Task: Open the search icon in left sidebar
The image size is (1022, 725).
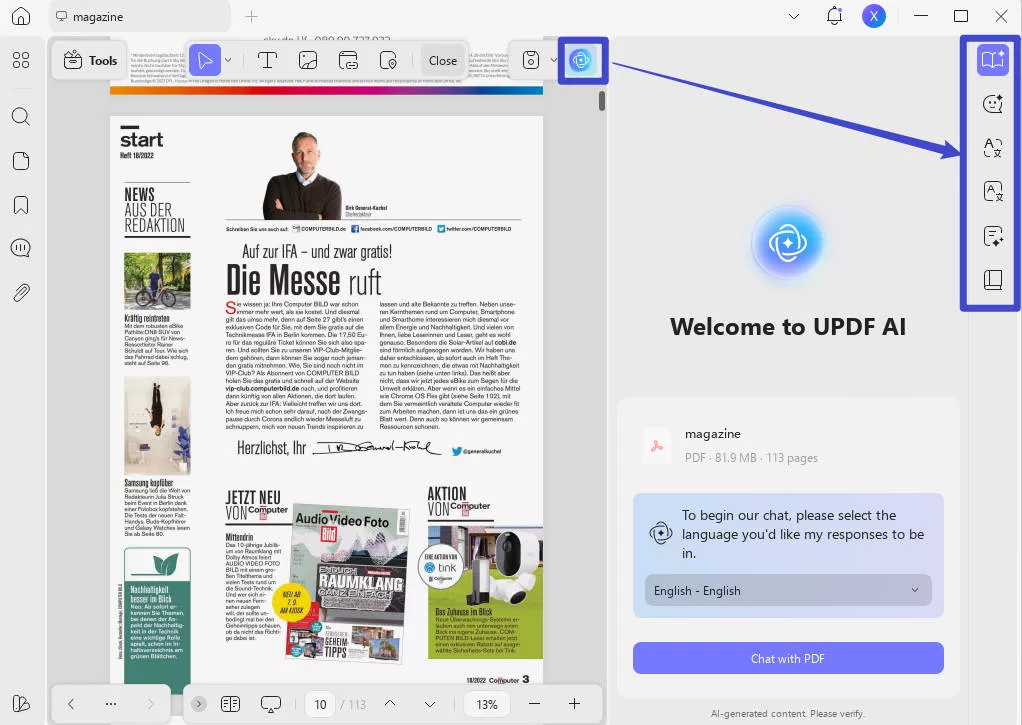Action: click(x=20, y=116)
